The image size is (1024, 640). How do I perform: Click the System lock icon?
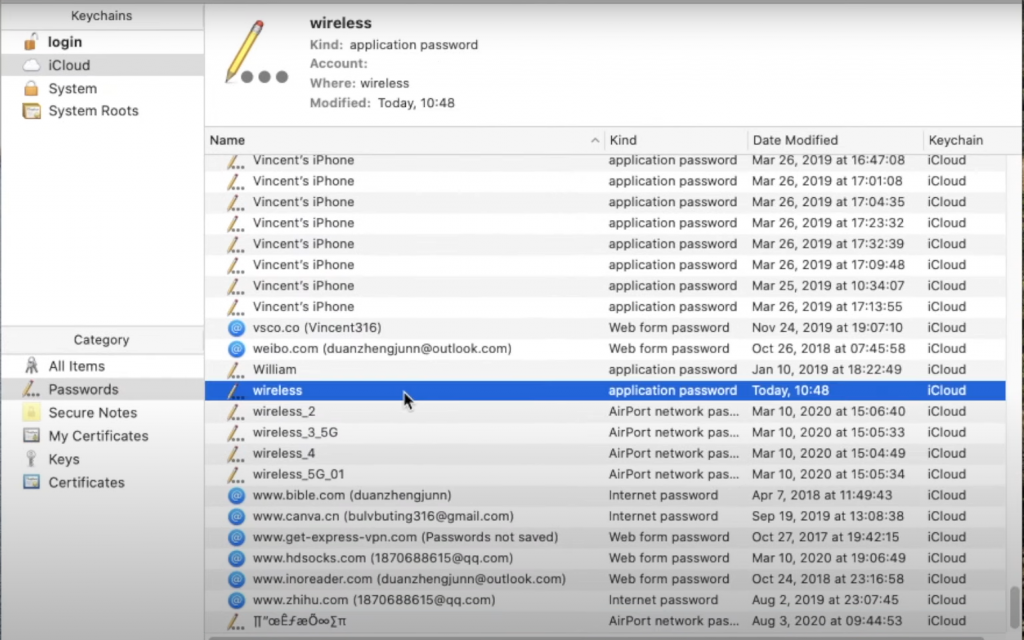(x=31, y=88)
